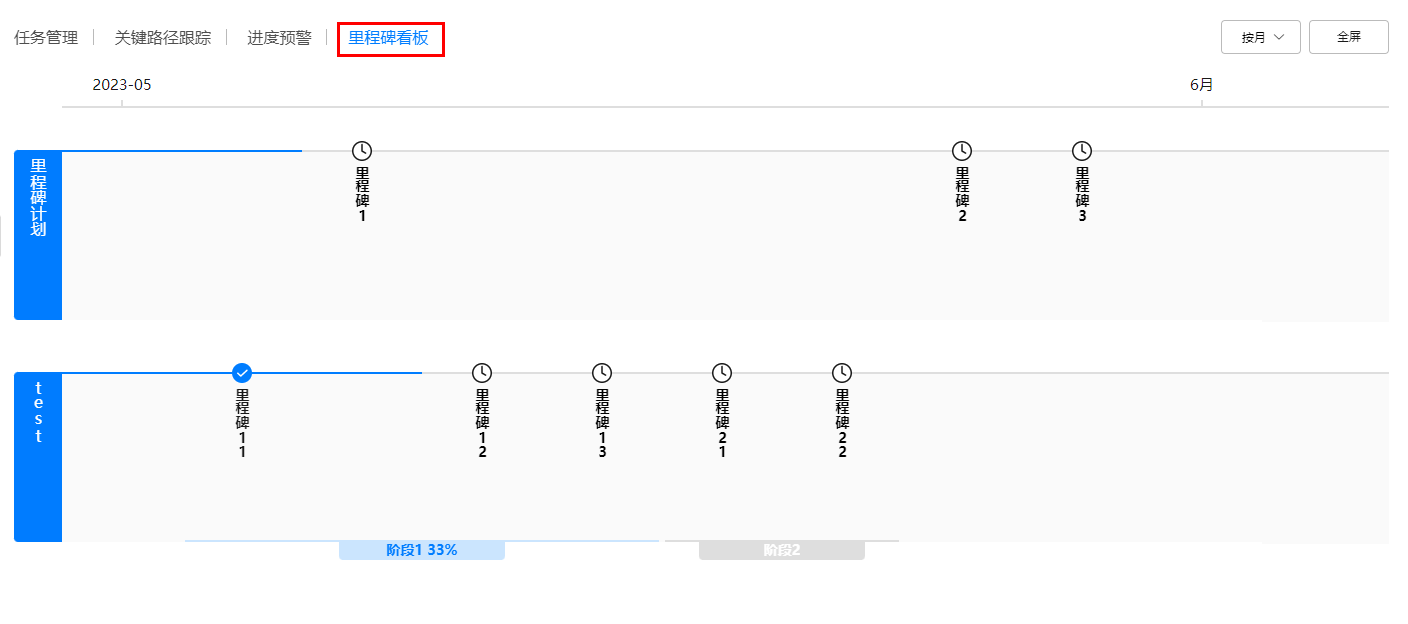The image size is (1408, 624).
Task: Click the 2023-05 timeline date label
Action: (122, 85)
